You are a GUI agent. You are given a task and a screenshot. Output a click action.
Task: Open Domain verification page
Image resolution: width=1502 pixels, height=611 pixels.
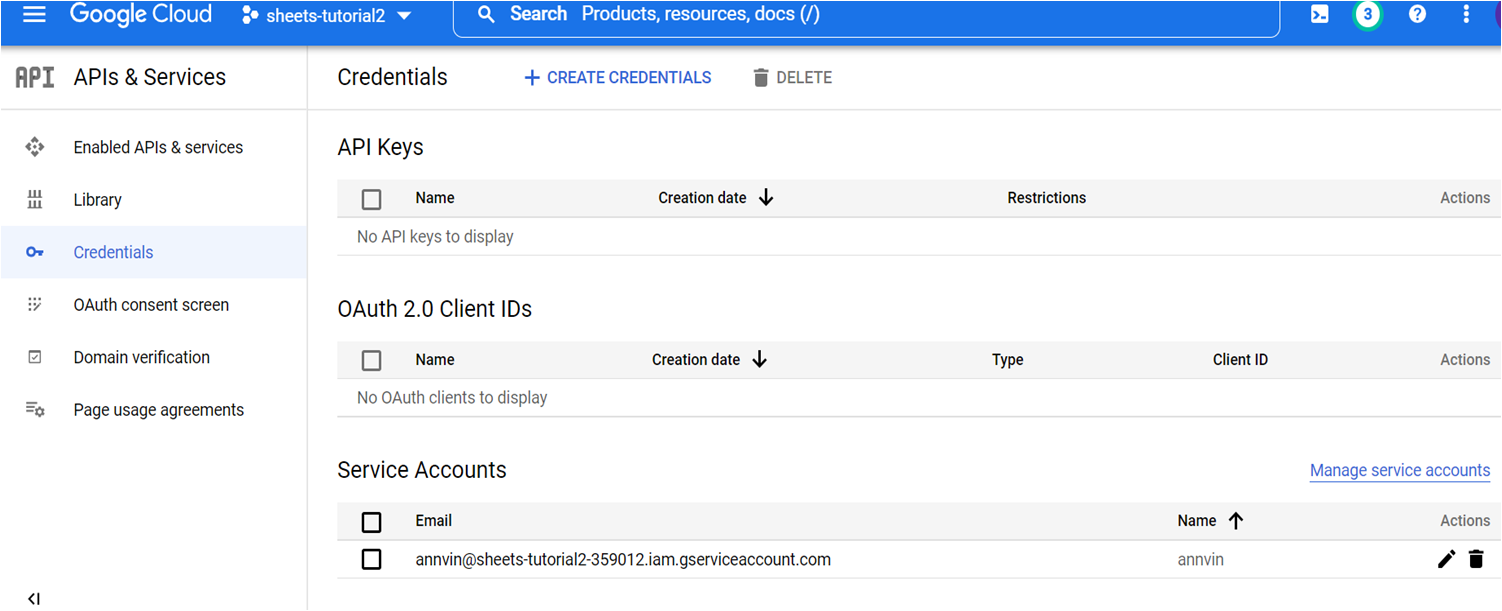point(142,357)
